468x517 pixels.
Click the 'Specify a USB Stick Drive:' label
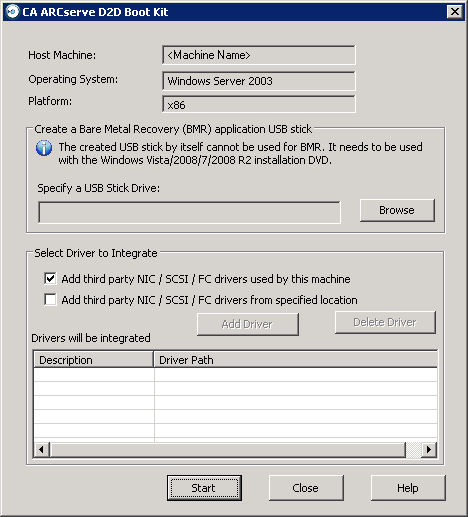click(98, 188)
